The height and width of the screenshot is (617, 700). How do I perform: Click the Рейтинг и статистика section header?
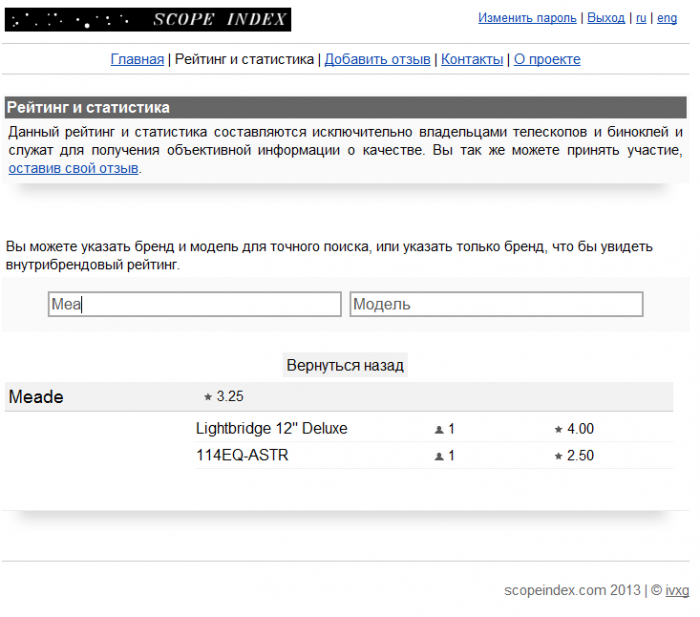[346, 108]
